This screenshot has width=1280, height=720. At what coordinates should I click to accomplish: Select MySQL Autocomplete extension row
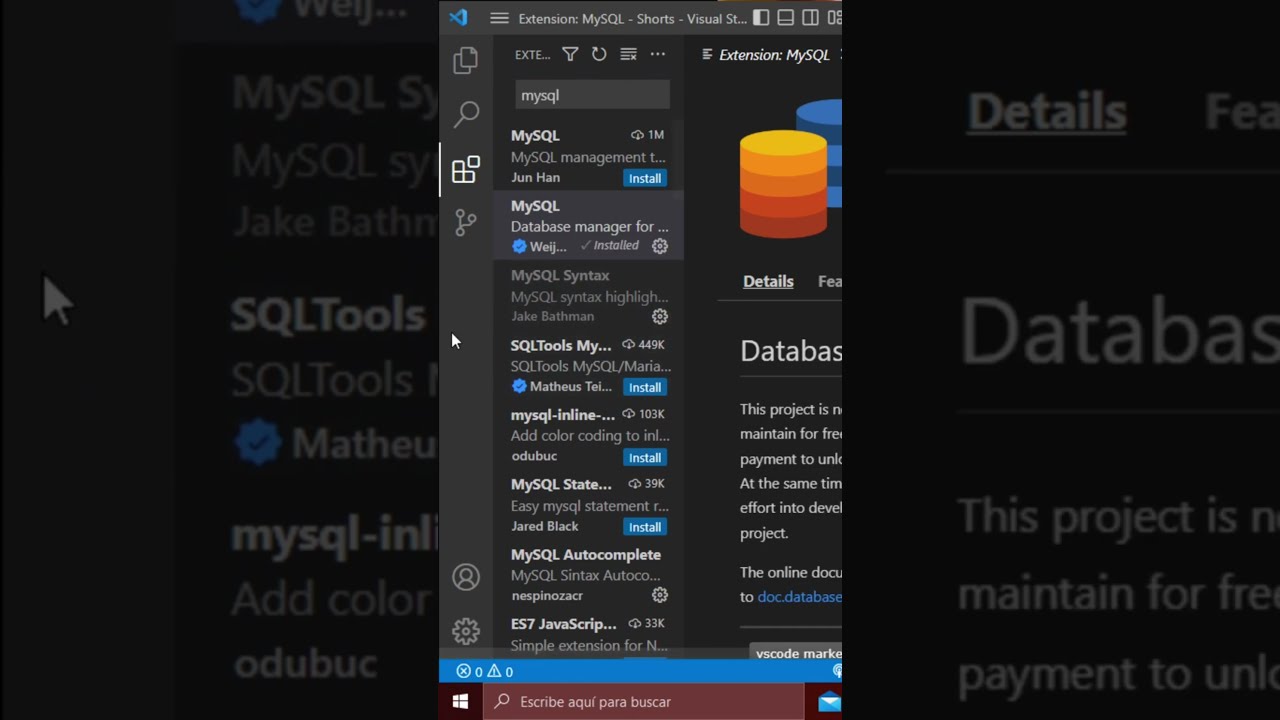point(588,575)
